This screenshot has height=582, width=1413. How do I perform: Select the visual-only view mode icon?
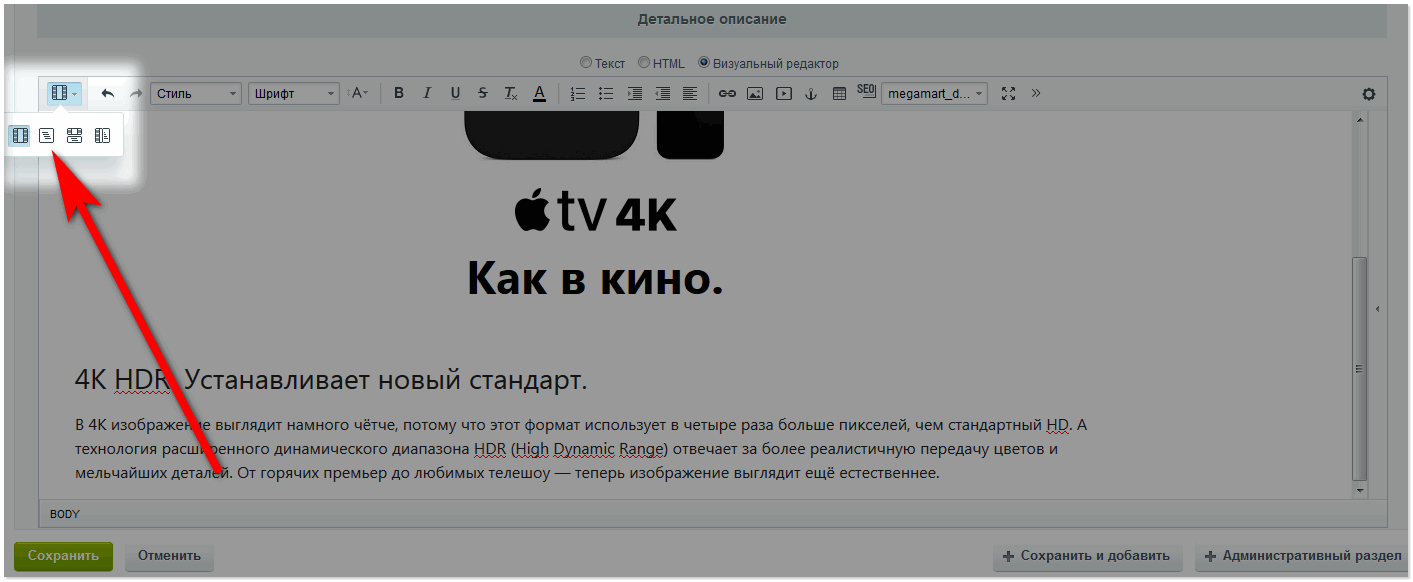(19, 135)
